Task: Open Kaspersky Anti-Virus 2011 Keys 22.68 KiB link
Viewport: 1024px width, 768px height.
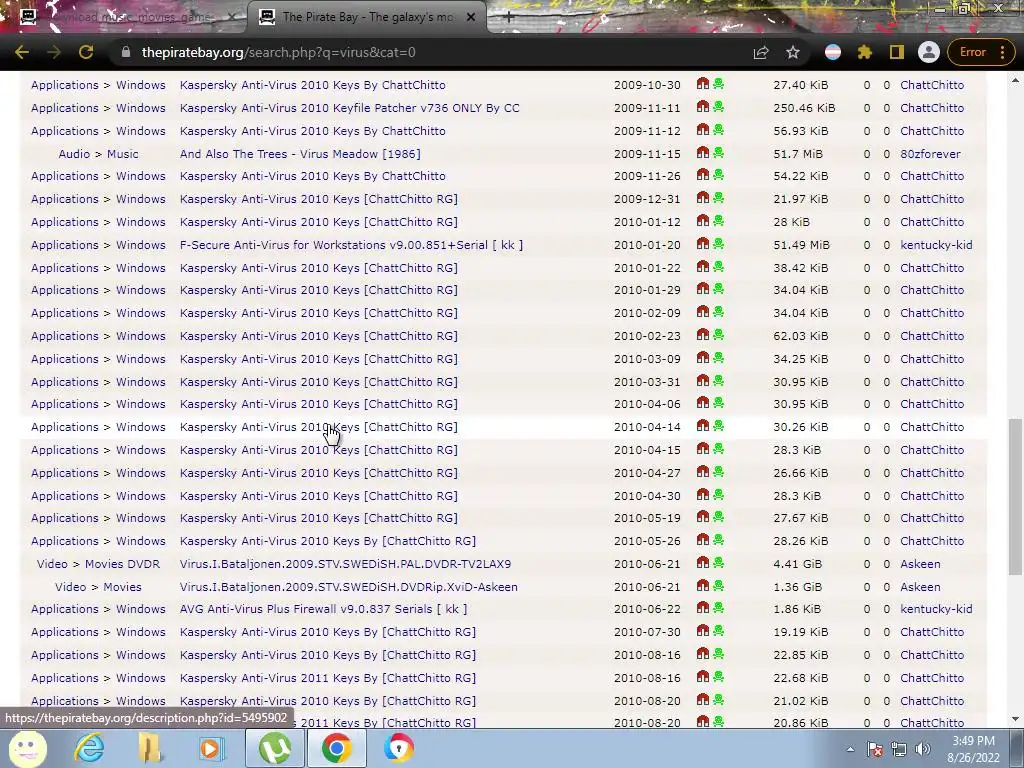Action: click(327, 678)
